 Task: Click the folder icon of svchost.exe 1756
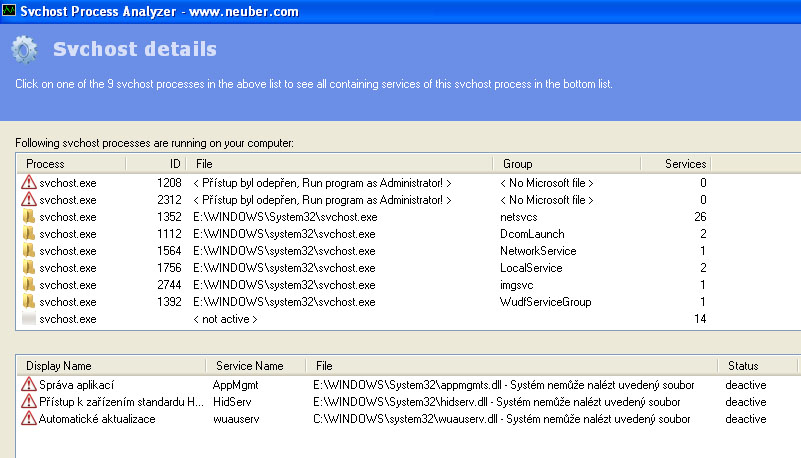[29, 268]
